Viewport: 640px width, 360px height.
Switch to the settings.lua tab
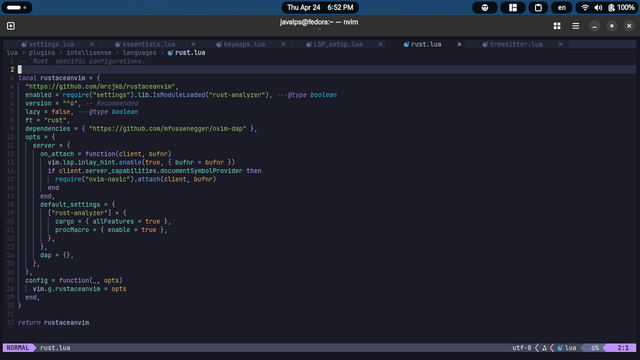click(x=51, y=44)
